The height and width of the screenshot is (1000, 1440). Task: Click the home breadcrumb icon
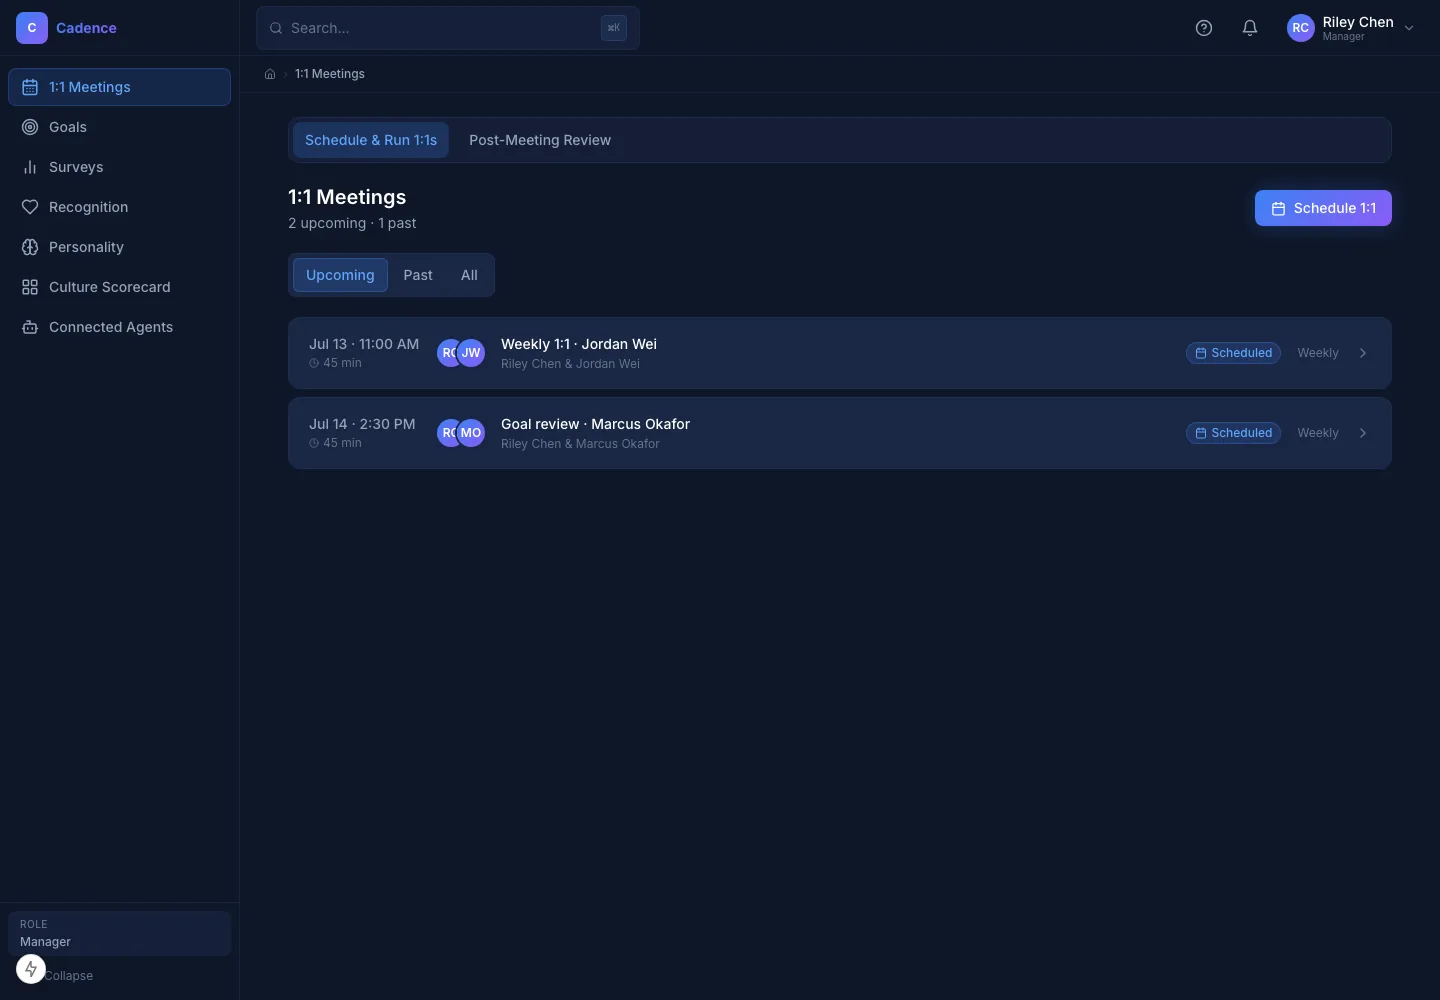pos(270,74)
